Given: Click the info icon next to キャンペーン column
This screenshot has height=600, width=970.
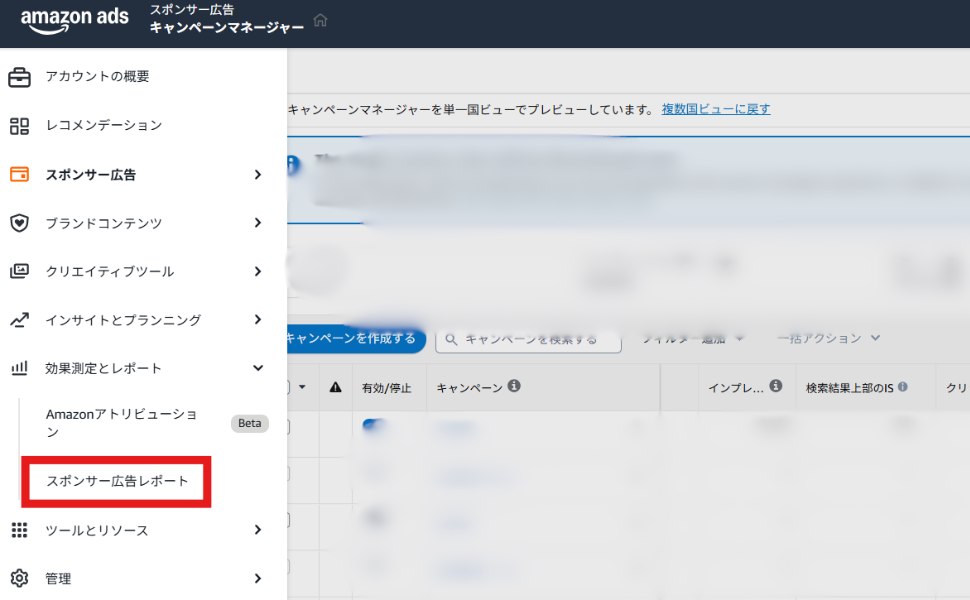Looking at the screenshot, I should (x=514, y=386).
